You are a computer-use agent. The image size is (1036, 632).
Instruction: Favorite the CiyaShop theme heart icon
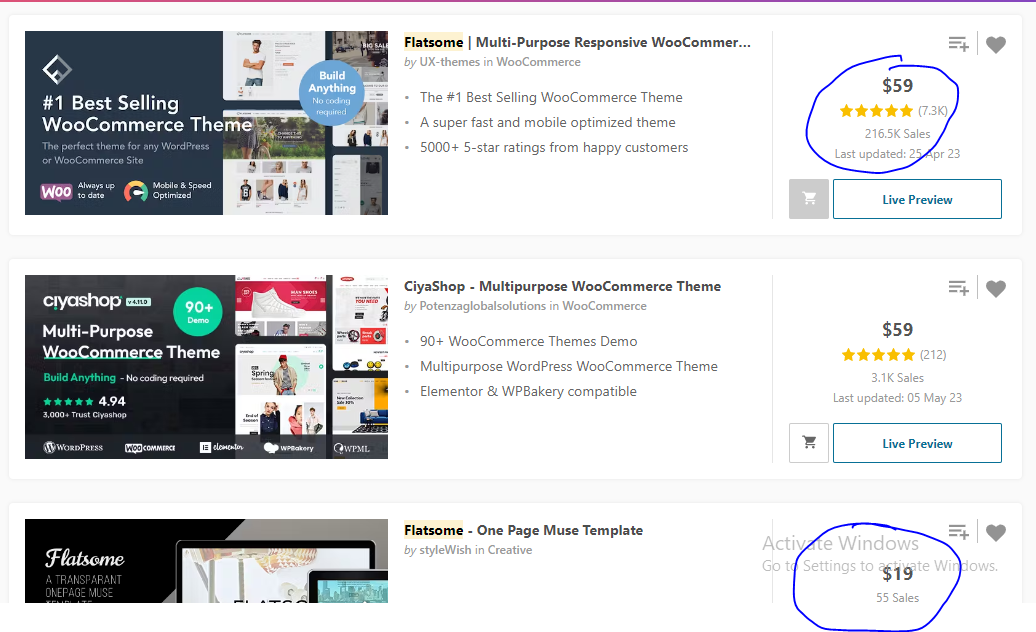[x=996, y=288]
